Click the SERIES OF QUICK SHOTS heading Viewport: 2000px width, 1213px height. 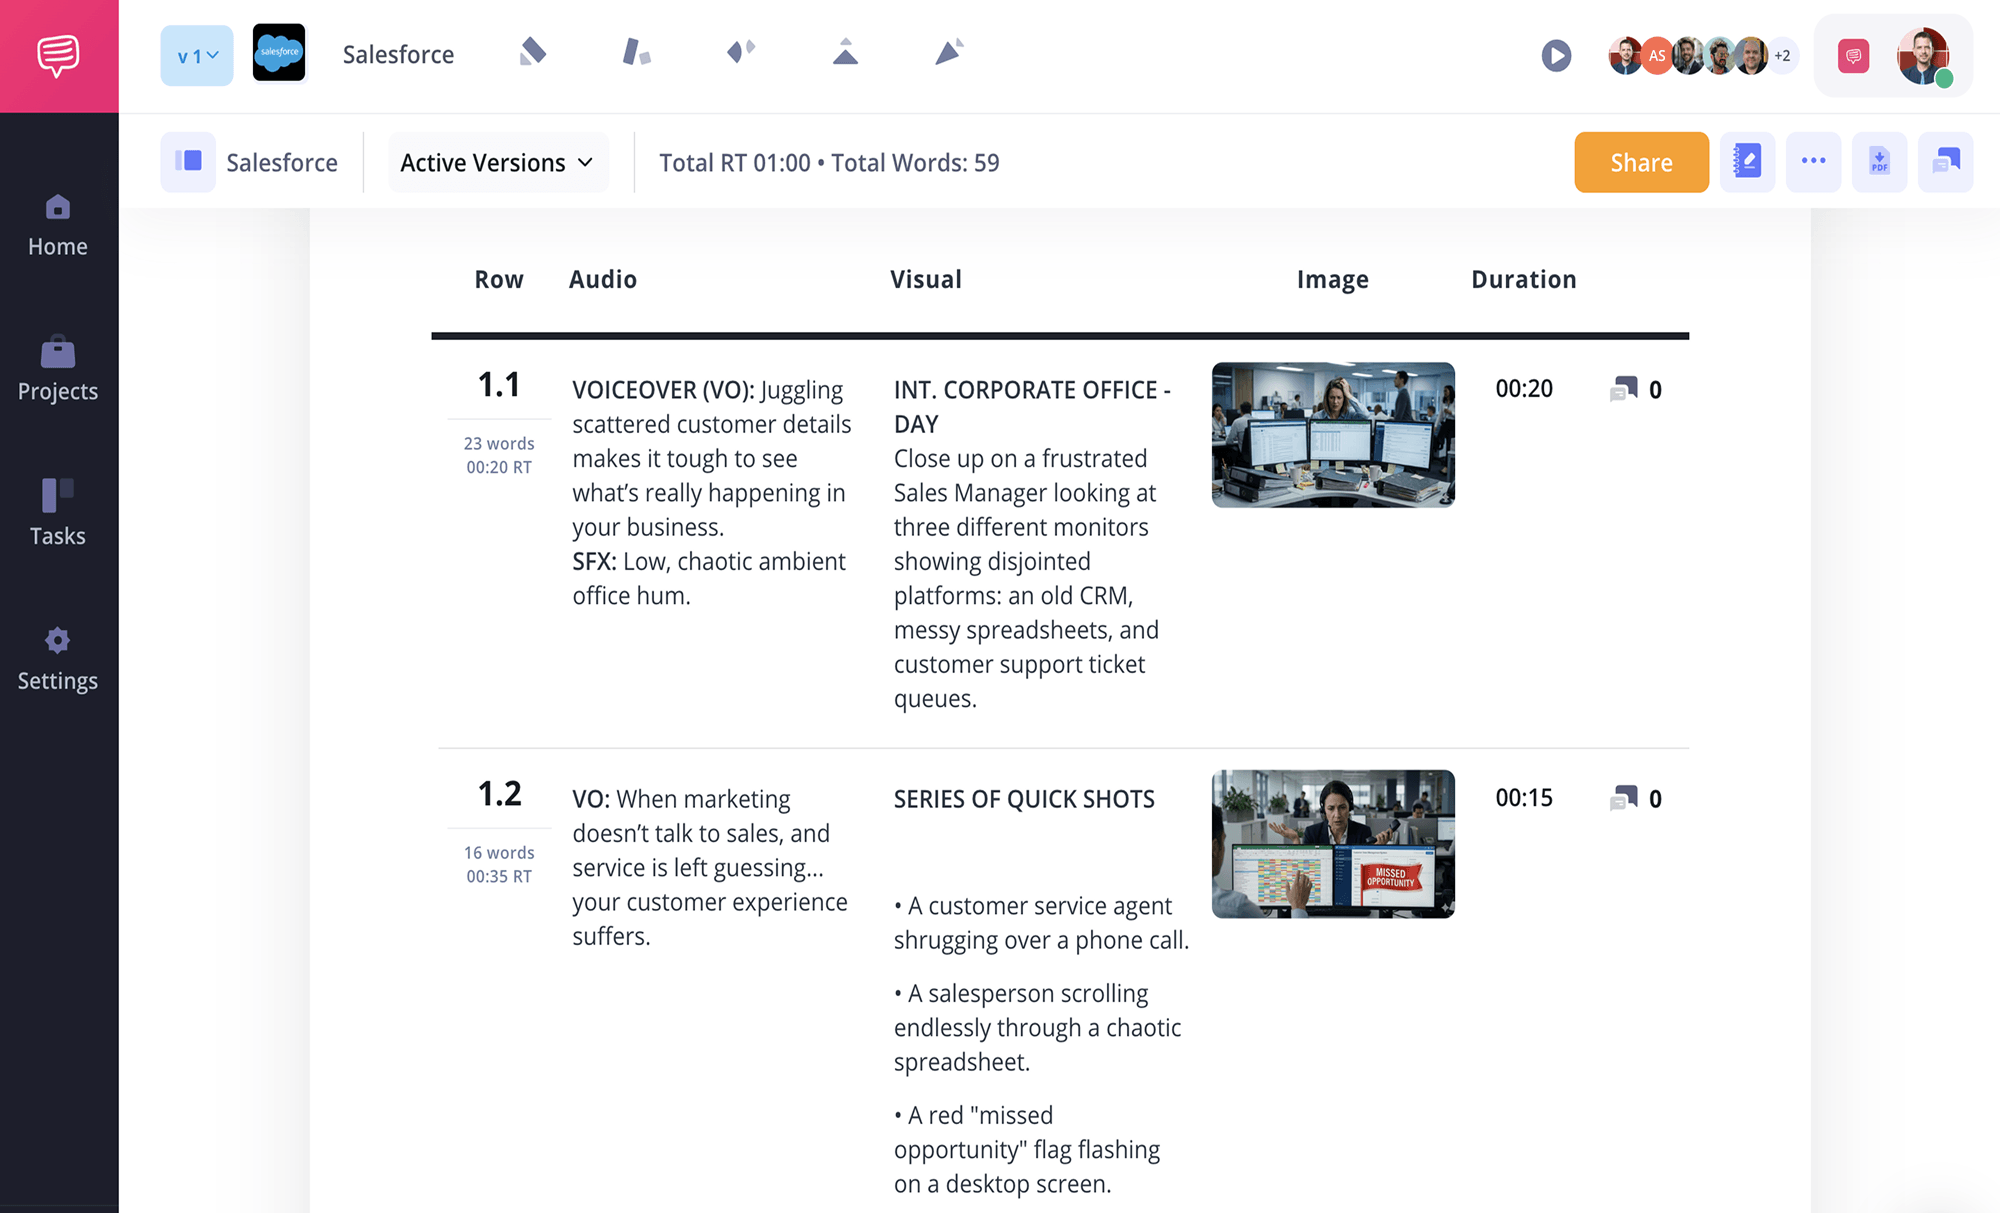(1024, 799)
